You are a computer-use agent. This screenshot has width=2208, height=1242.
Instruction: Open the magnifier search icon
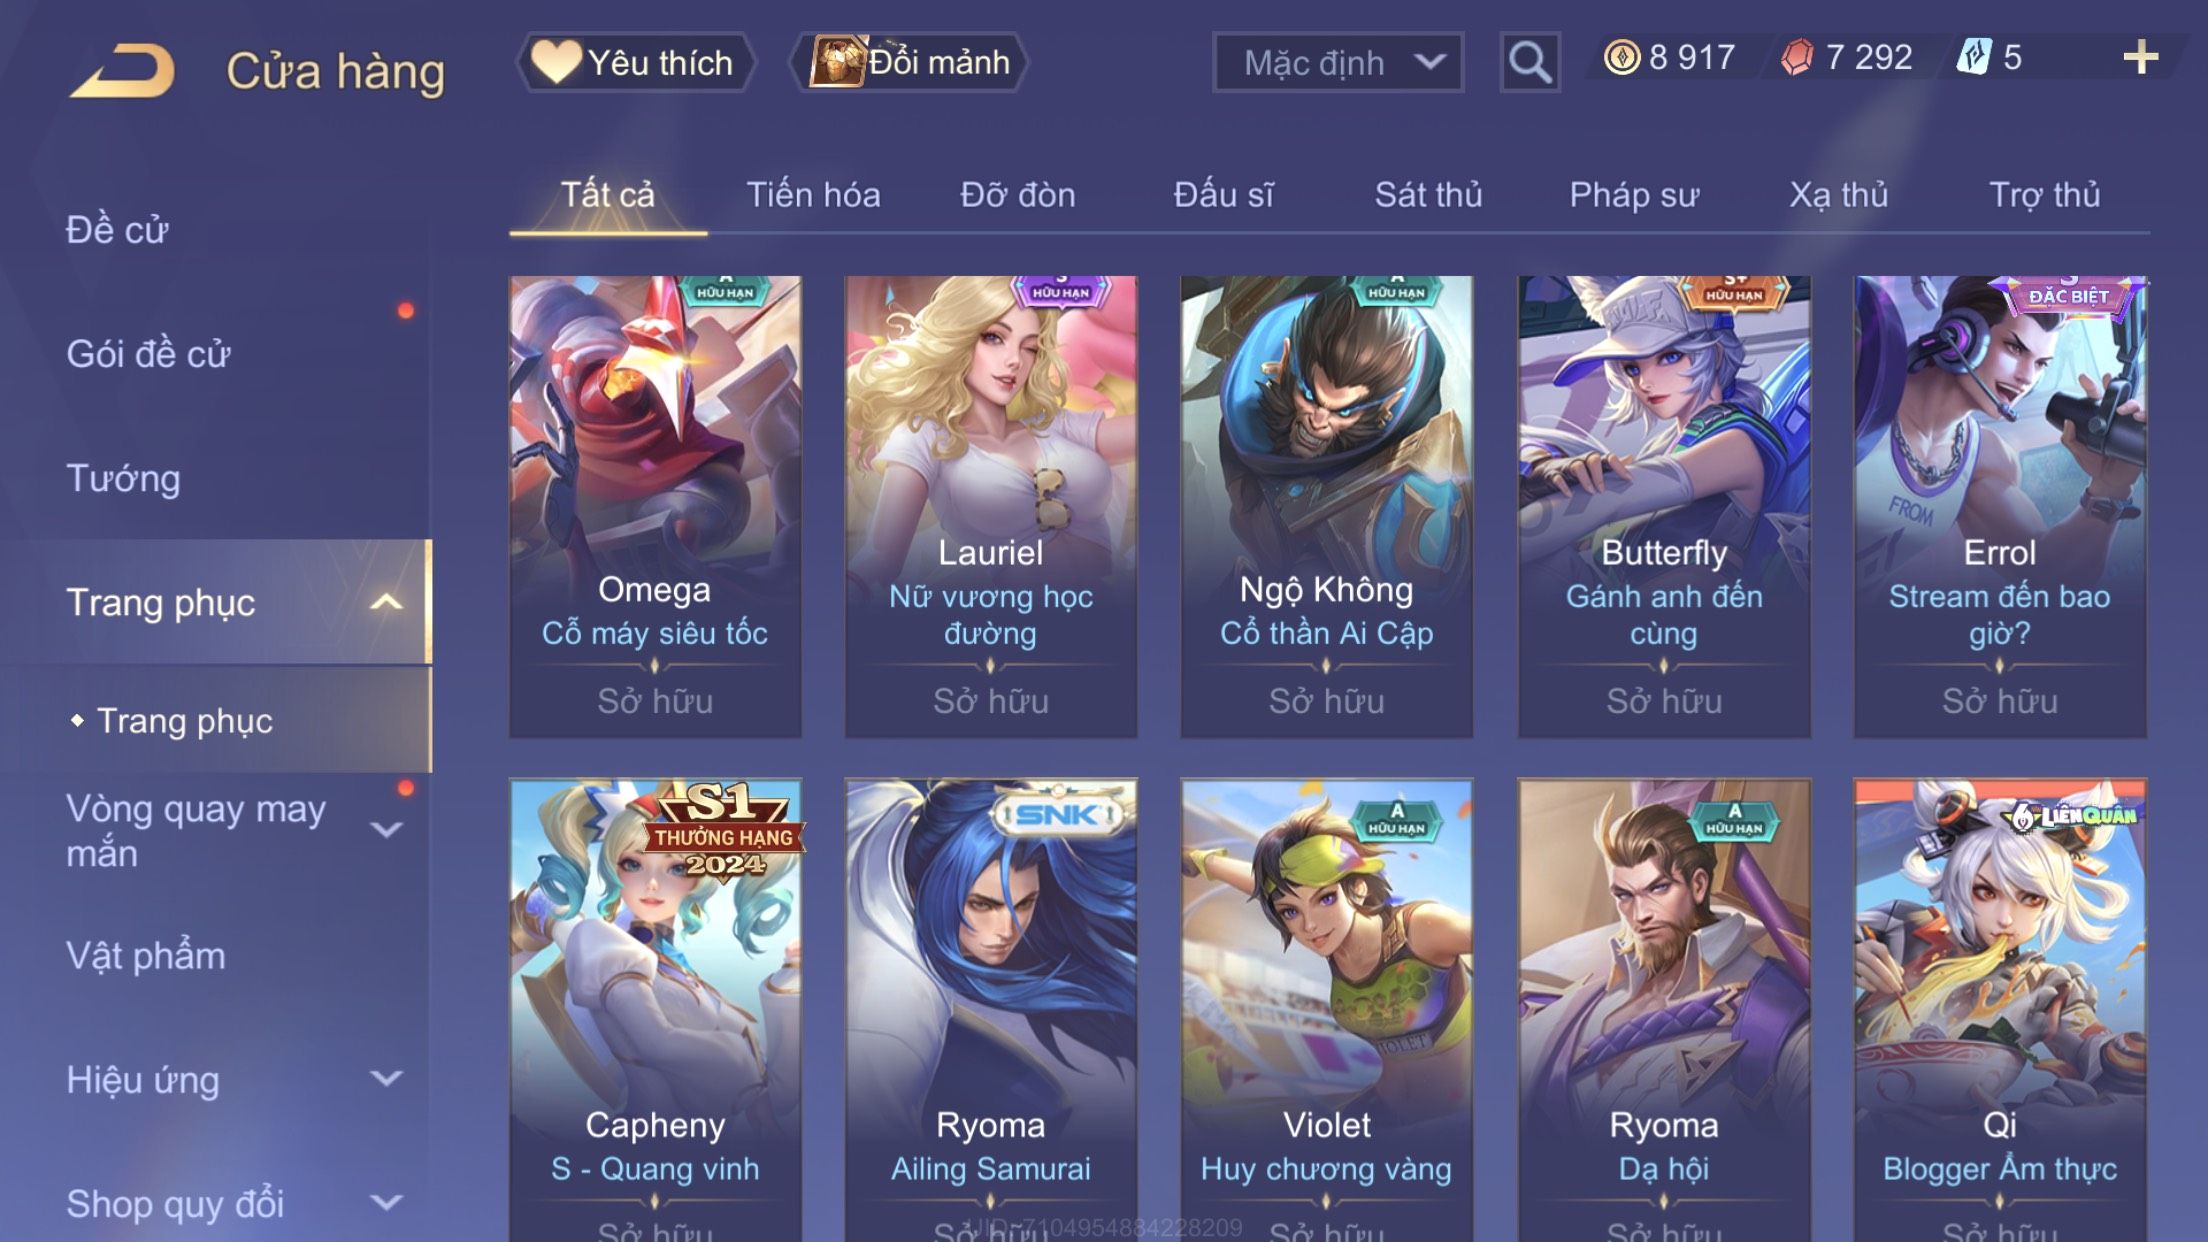click(1529, 62)
